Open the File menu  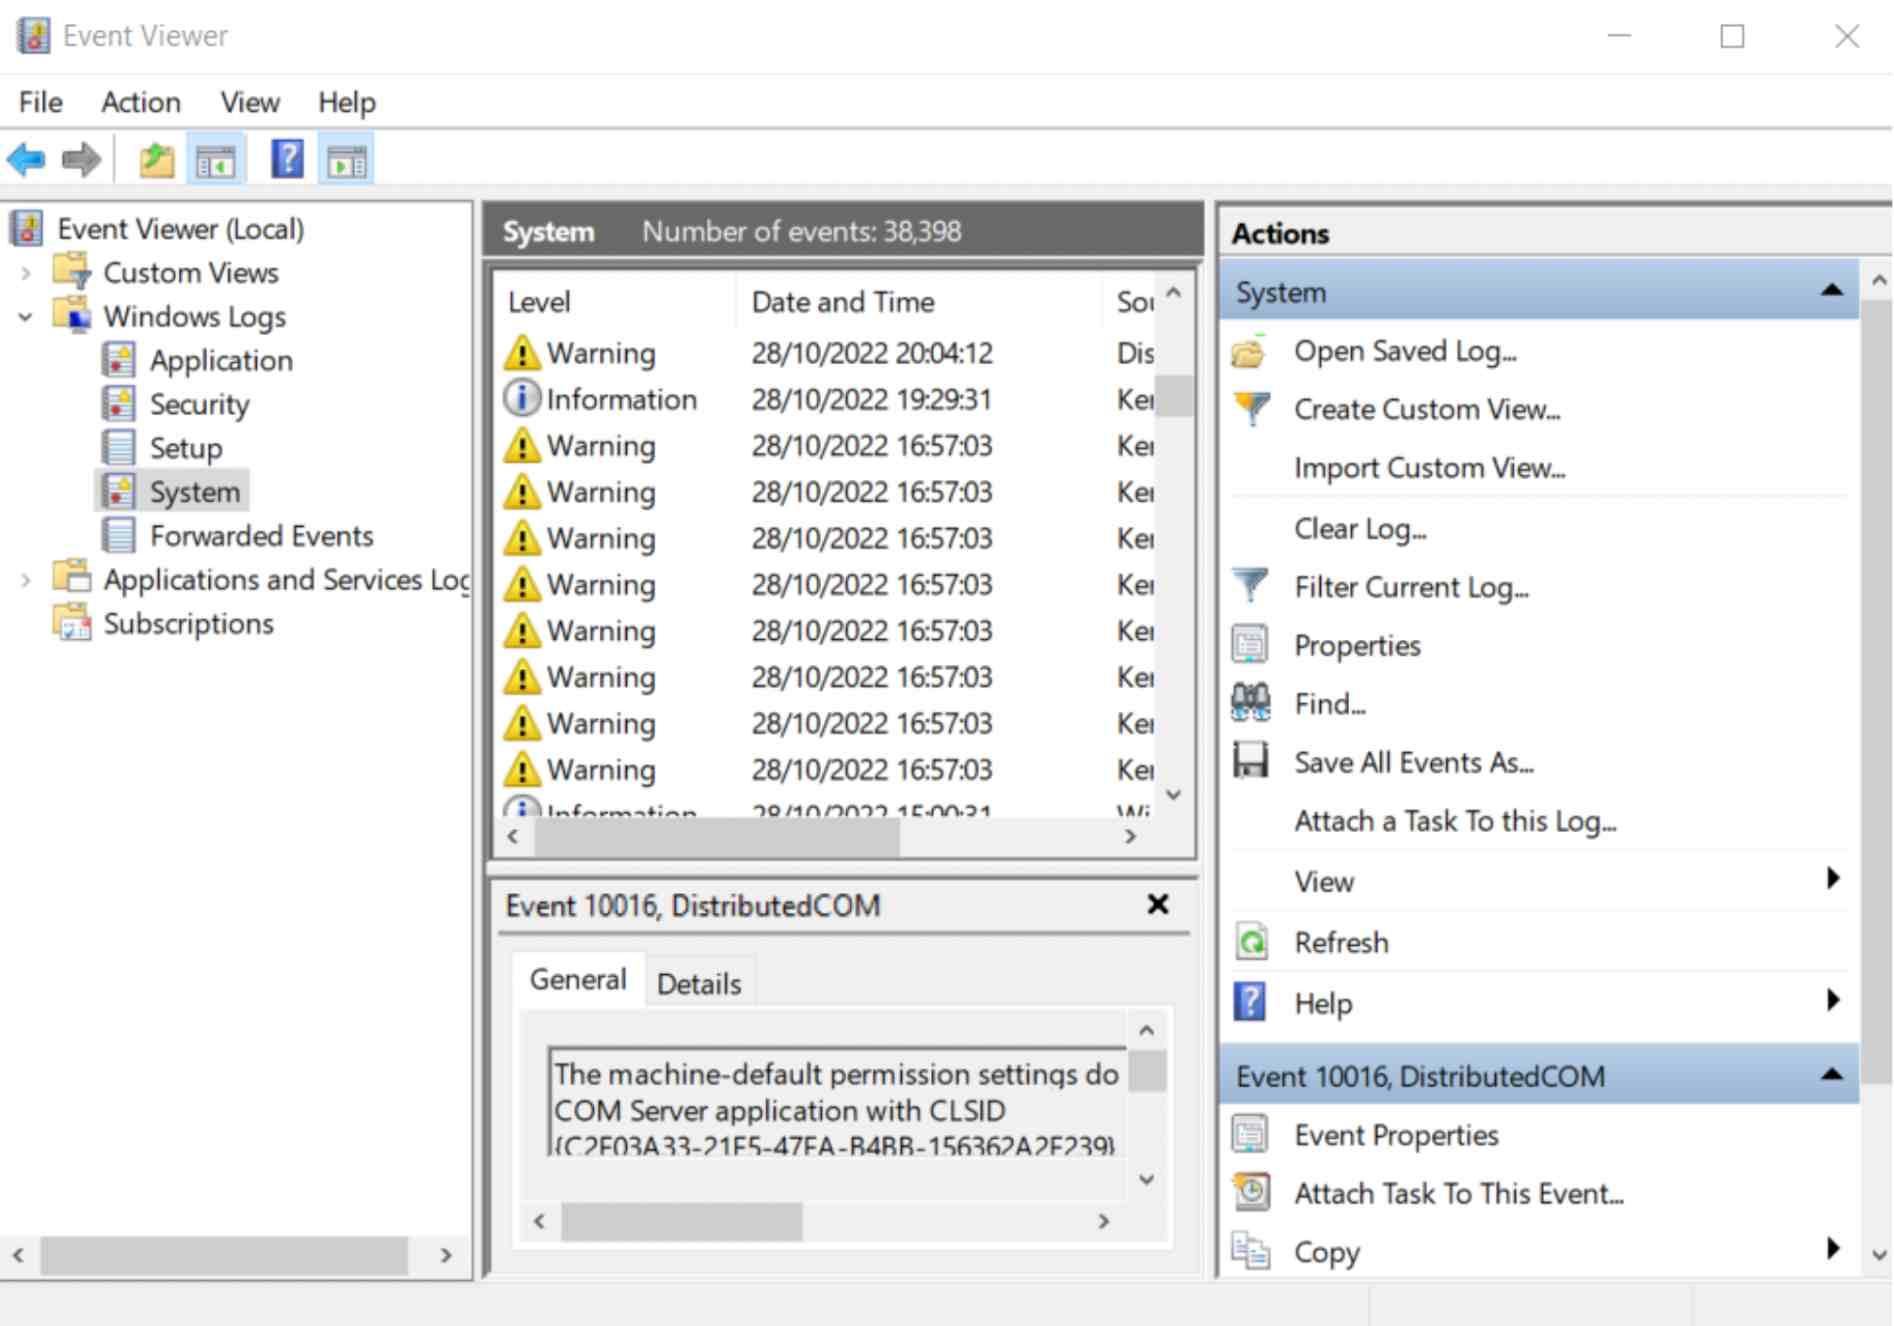tap(41, 102)
